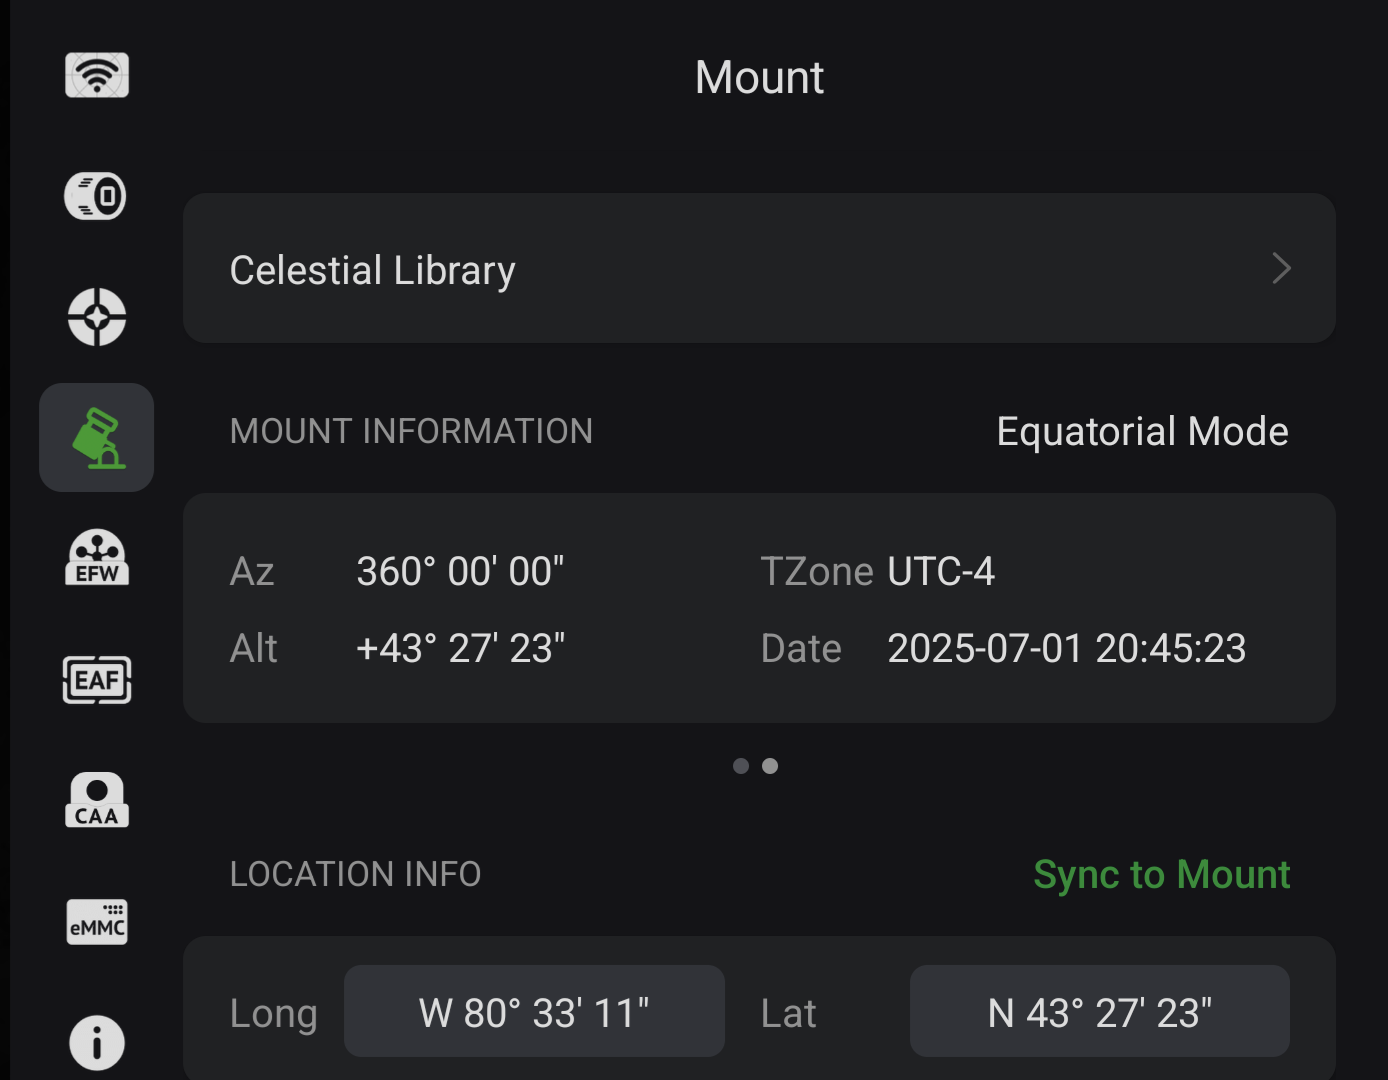Open the info about icon
Viewport: 1388px width, 1080px height.
pyautogui.click(x=97, y=1043)
